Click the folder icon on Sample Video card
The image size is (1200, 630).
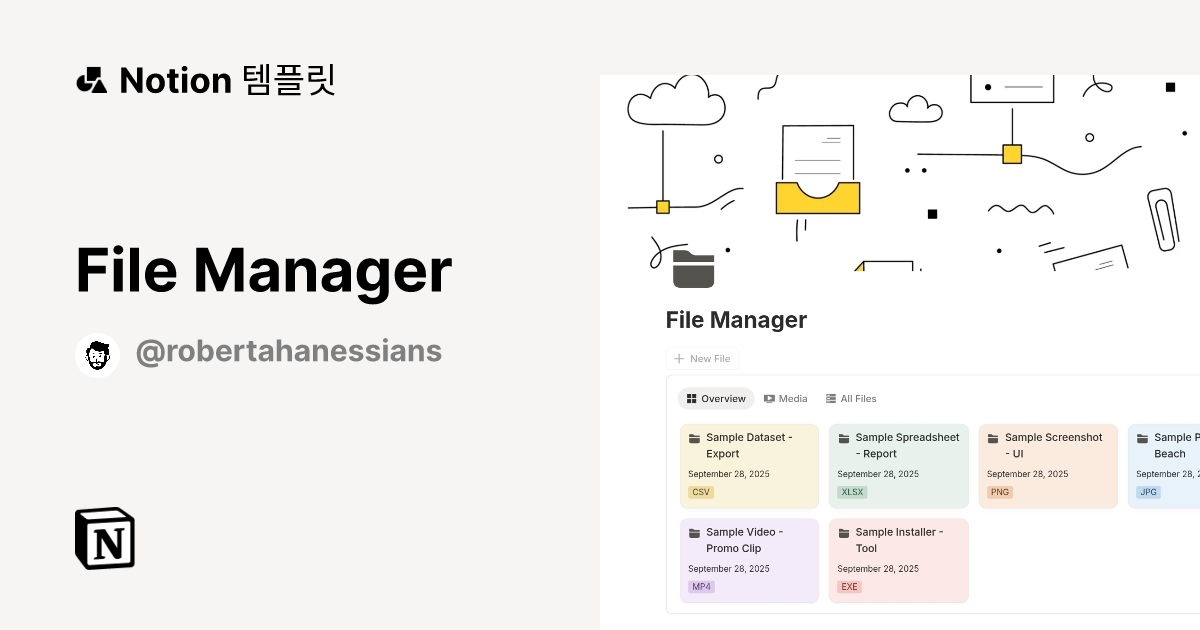696,532
